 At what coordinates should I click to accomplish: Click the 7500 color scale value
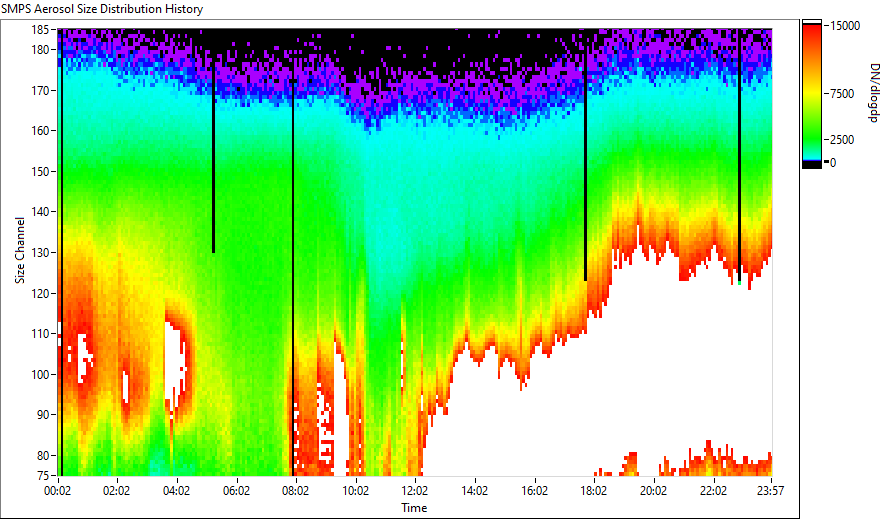pos(842,94)
